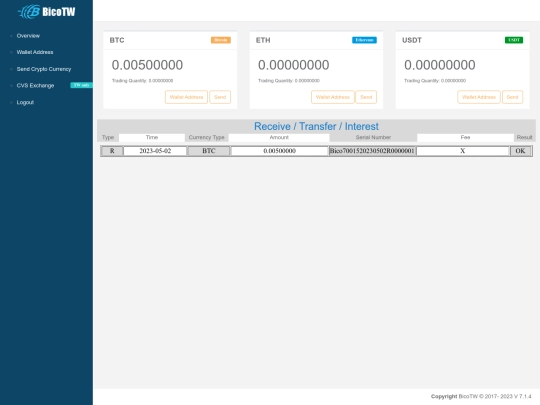Select the ETH balance value
The image size is (540, 405).
tap(294, 65)
